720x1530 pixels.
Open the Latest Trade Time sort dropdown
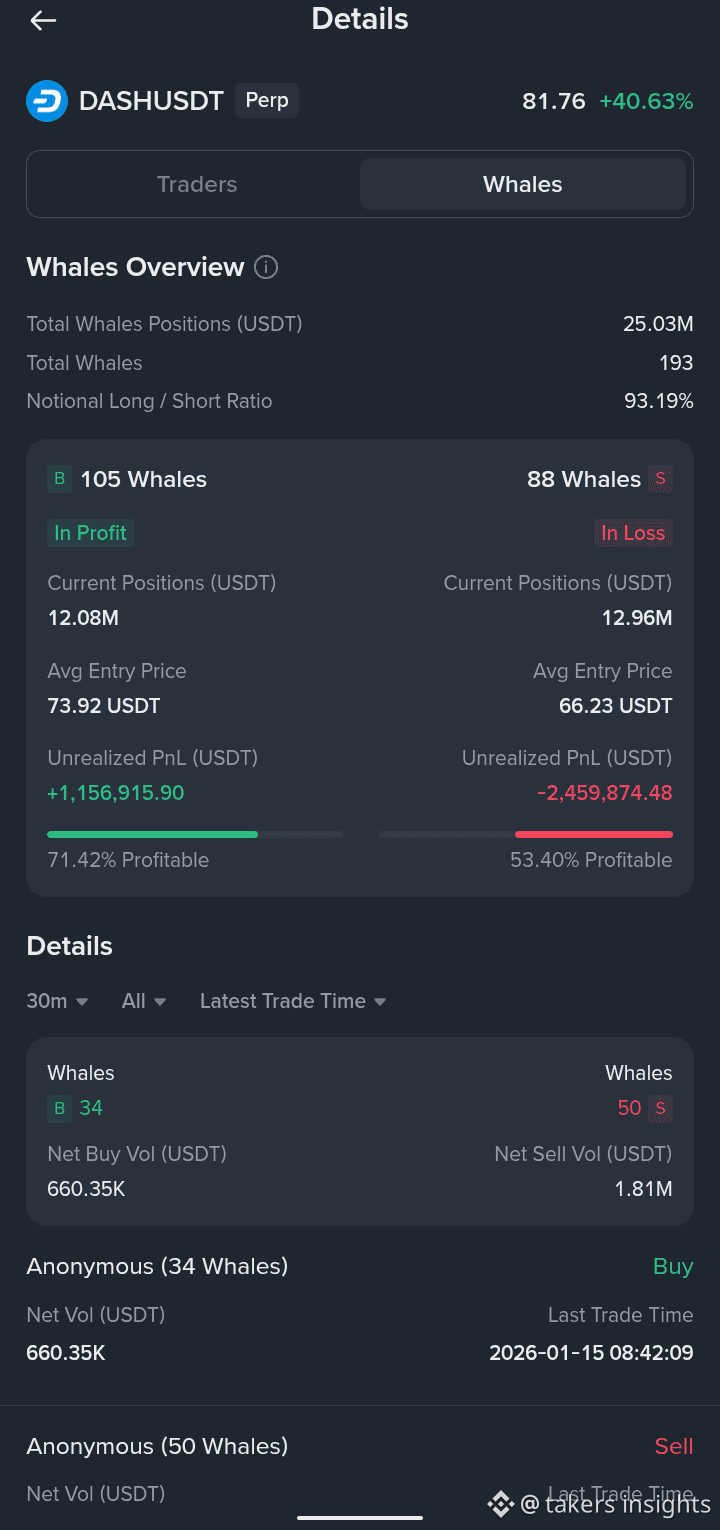pos(293,1001)
